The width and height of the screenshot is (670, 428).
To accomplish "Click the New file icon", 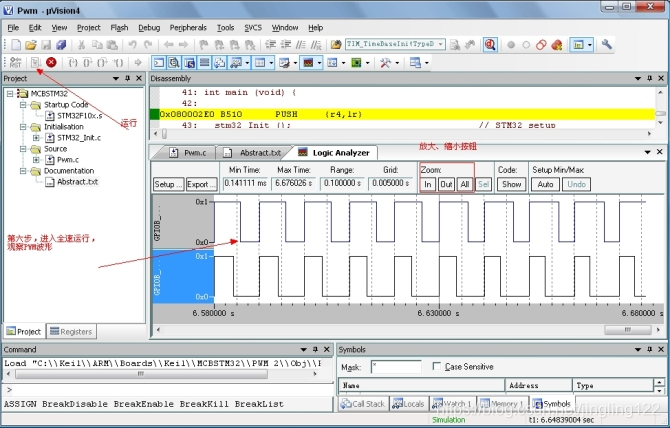I will [16, 45].
